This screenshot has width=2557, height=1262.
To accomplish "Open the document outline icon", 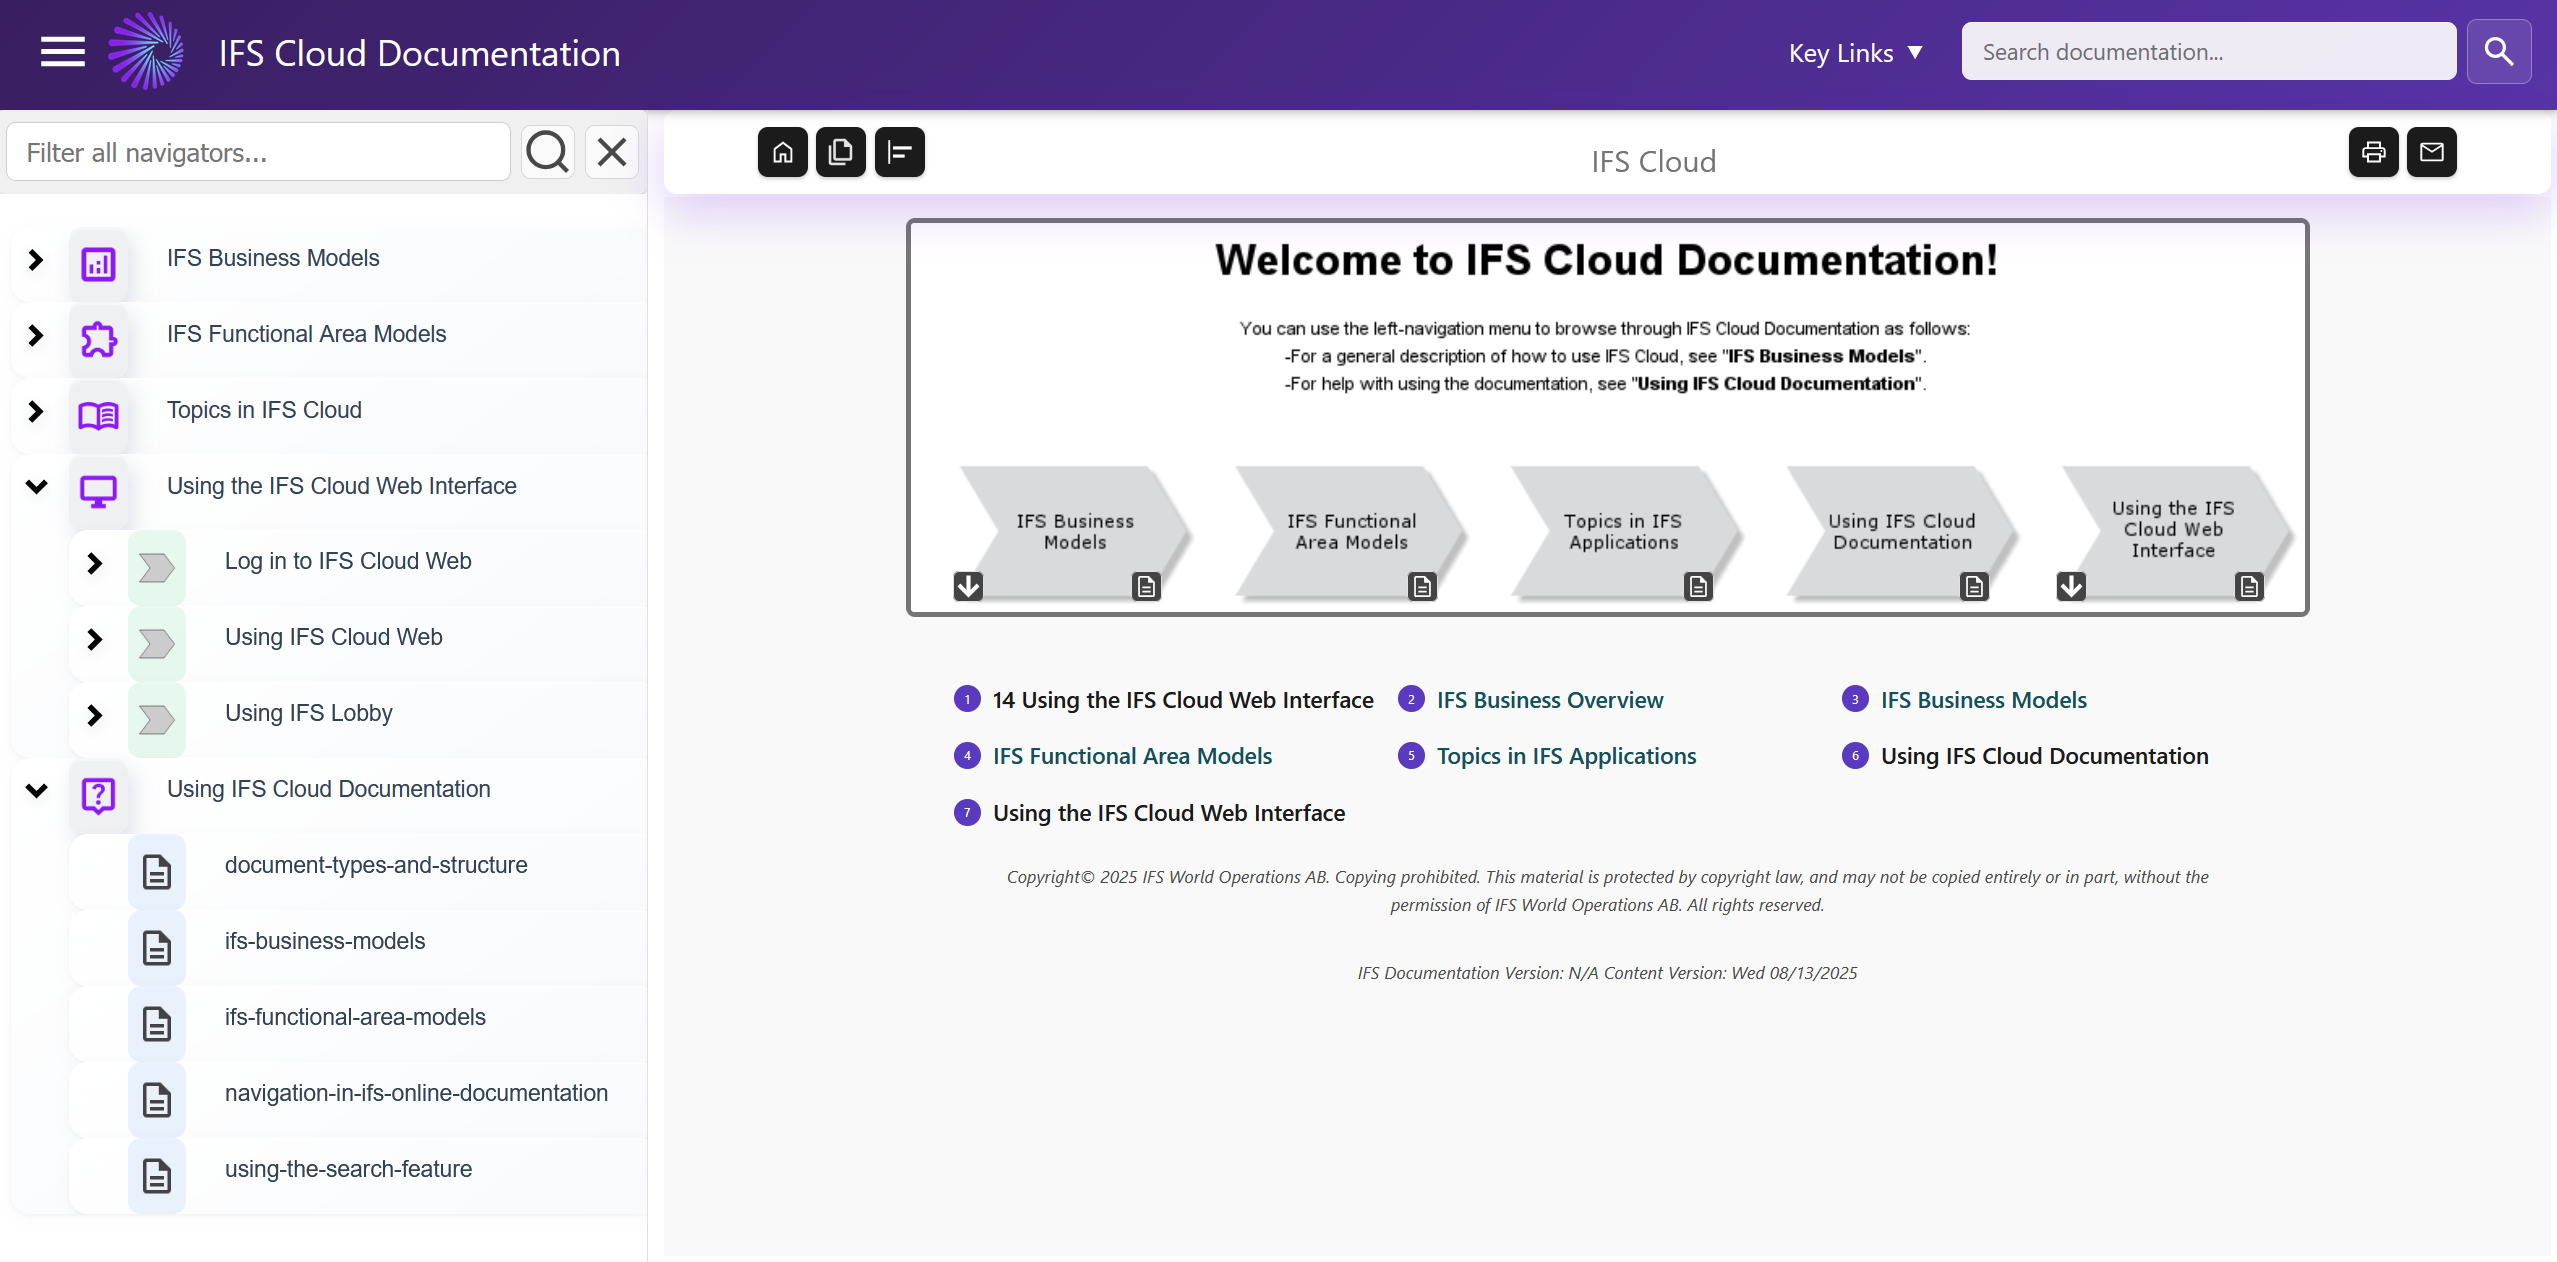I will 899,152.
